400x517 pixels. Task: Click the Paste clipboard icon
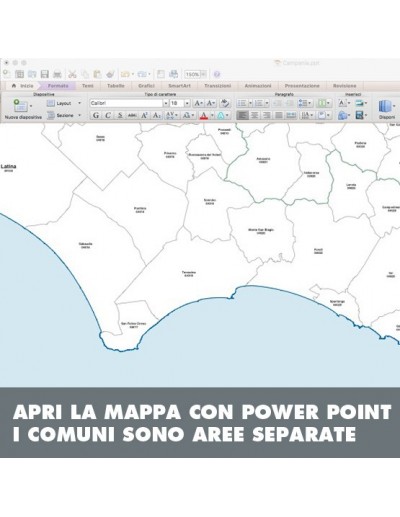pos(97,74)
